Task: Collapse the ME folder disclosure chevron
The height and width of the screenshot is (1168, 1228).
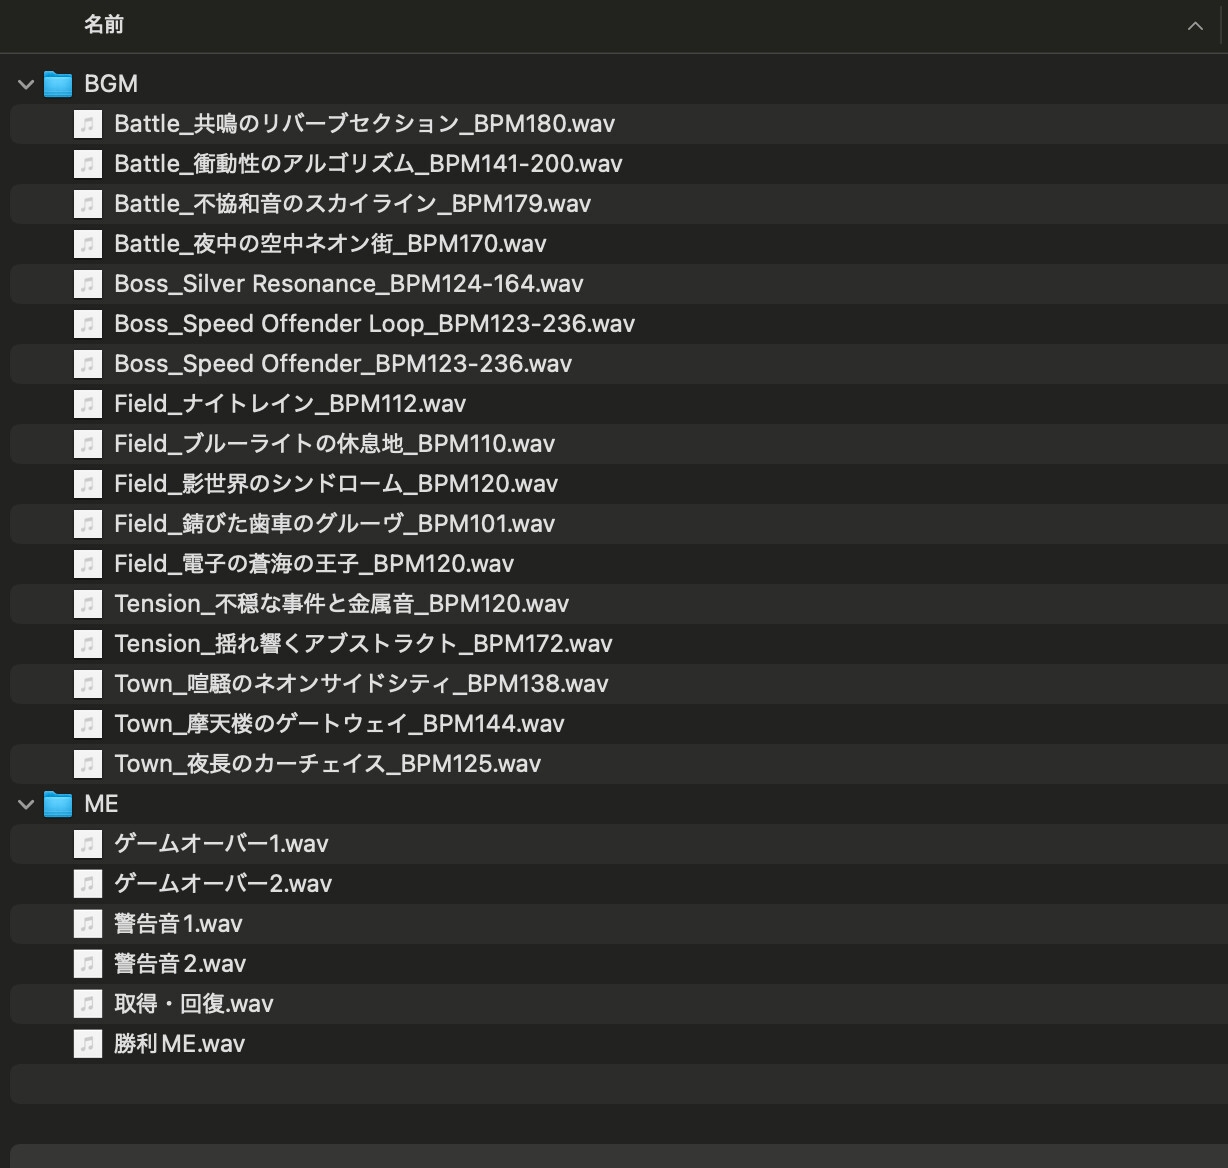Action: [x=26, y=804]
